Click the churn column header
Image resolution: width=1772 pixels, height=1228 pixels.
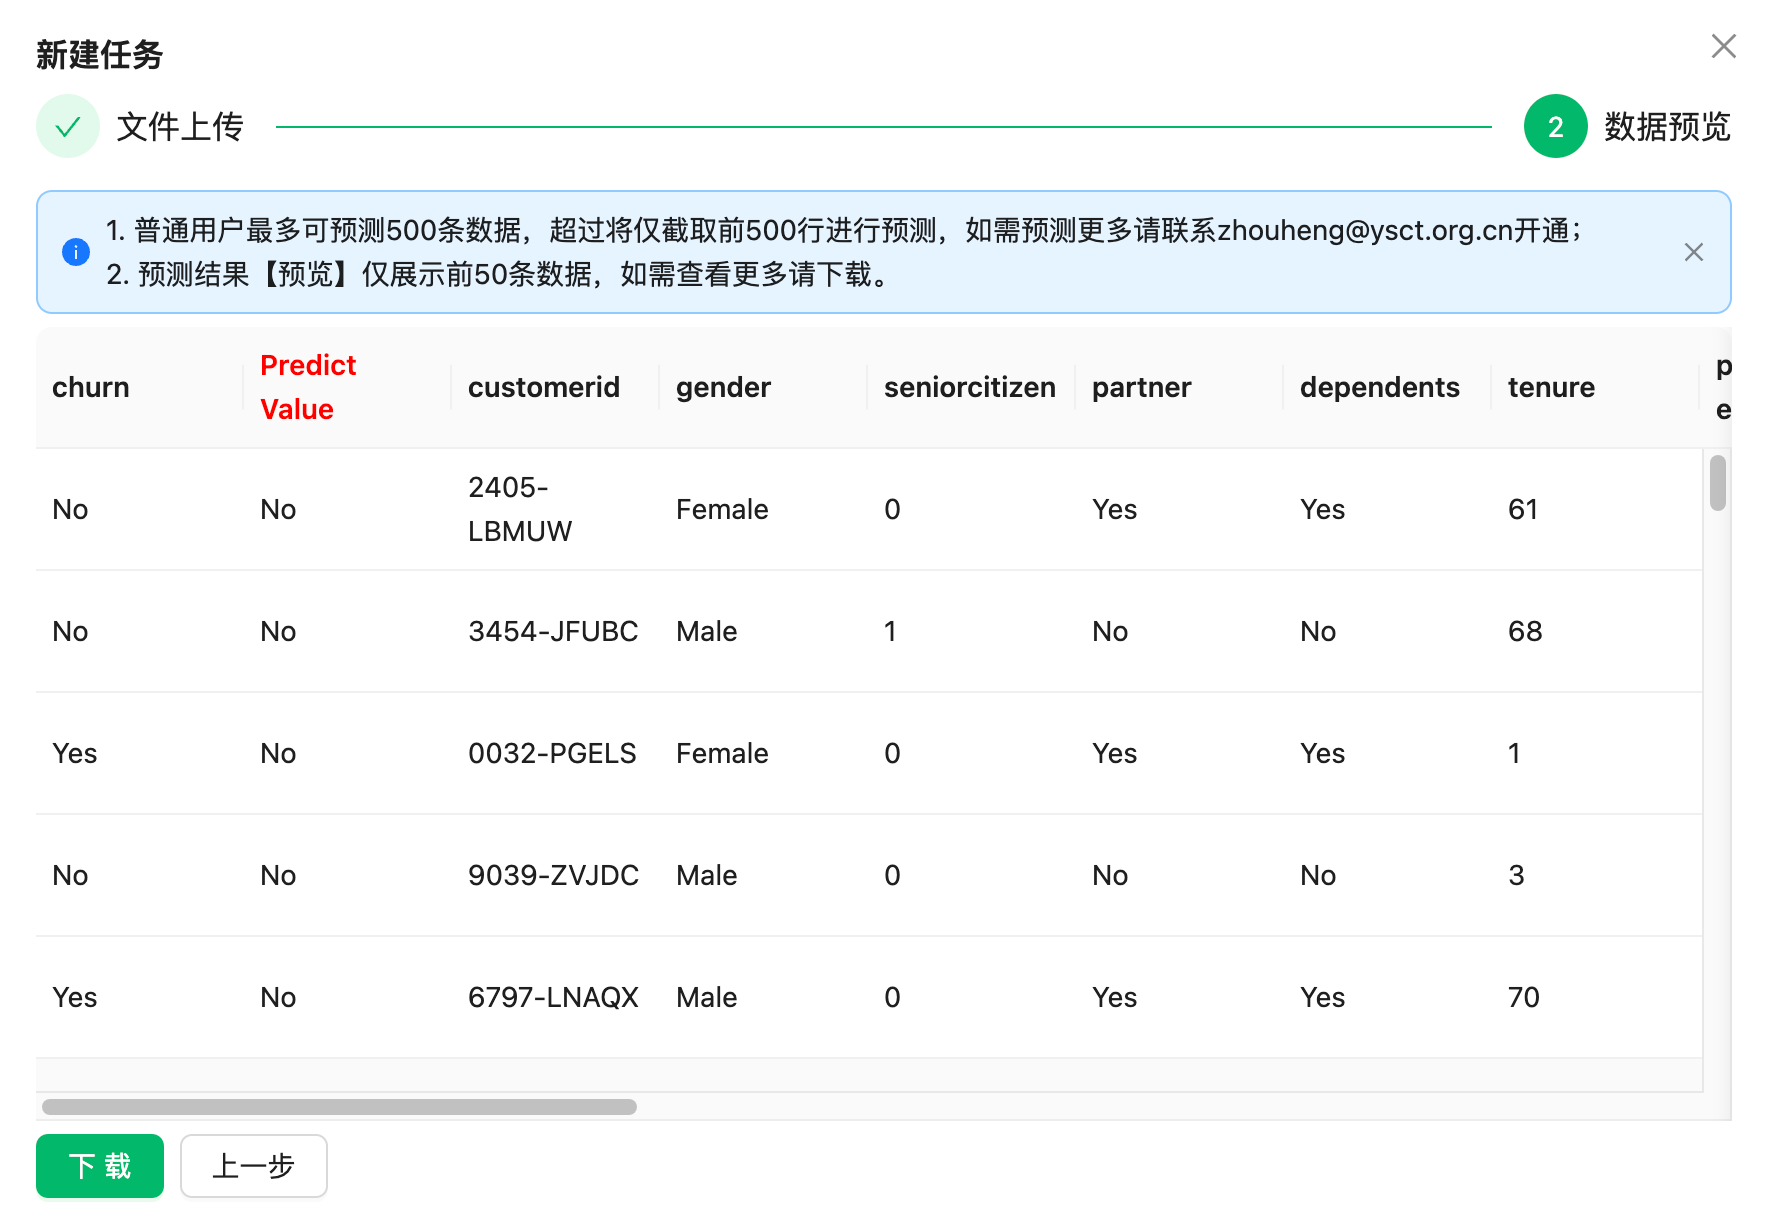(91, 387)
